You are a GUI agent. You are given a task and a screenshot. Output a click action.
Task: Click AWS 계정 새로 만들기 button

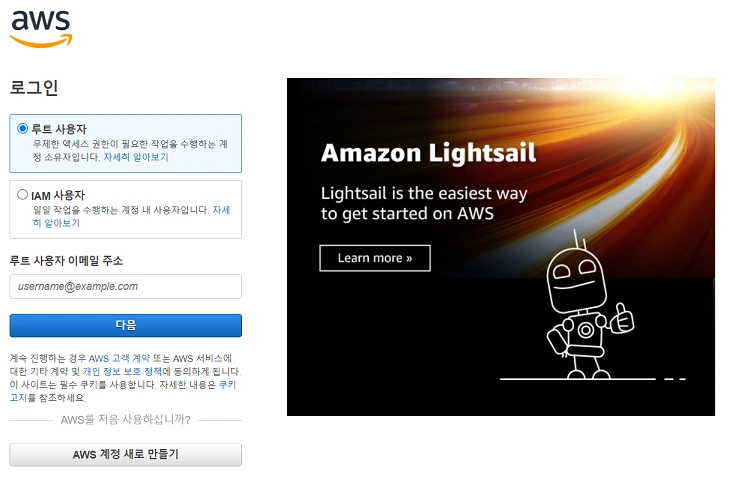pos(126,454)
